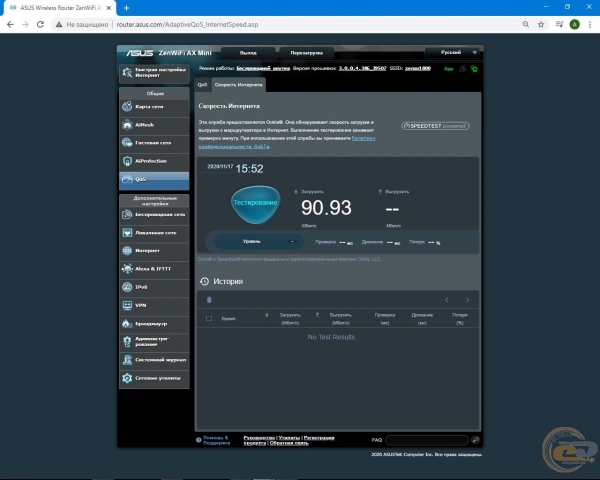Image resolution: width=600 pixels, height=480 pixels.
Task: Click the SSID name link
Action: pyautogui.click(x=418, y=68)
